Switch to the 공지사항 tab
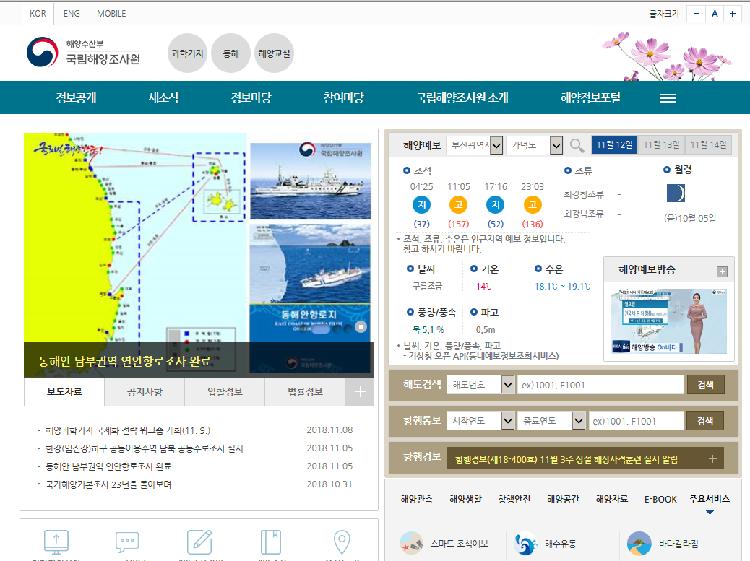Viewport: 750px width, 561px height. 144,392
